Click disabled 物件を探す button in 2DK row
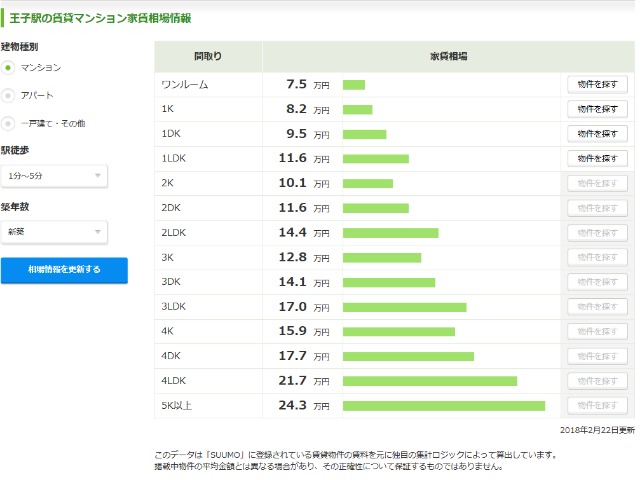Viewport: 640px width, 480px height. [597, 208]
